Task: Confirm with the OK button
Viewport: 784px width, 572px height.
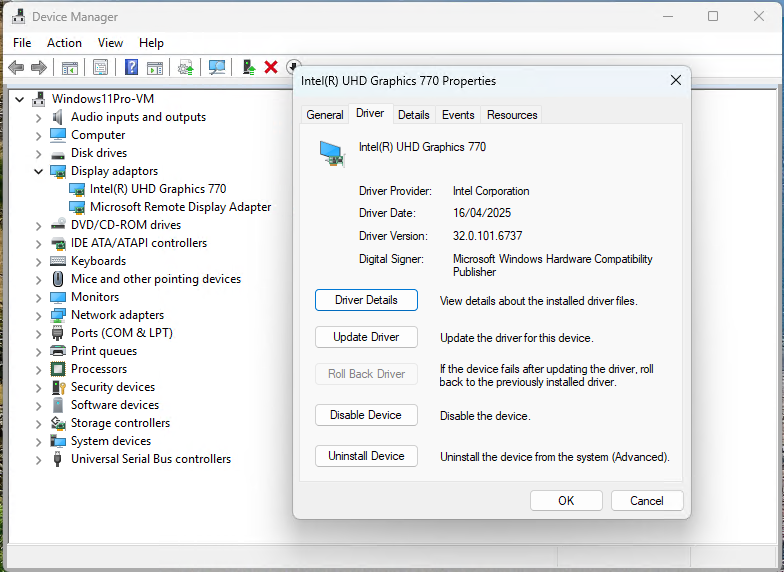Action: tap(566, 500)
